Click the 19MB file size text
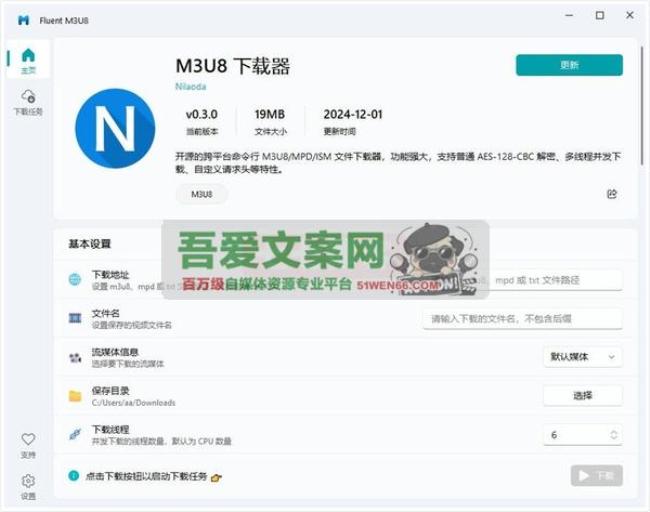Viewport: 650px width, 512px height. 270,114
